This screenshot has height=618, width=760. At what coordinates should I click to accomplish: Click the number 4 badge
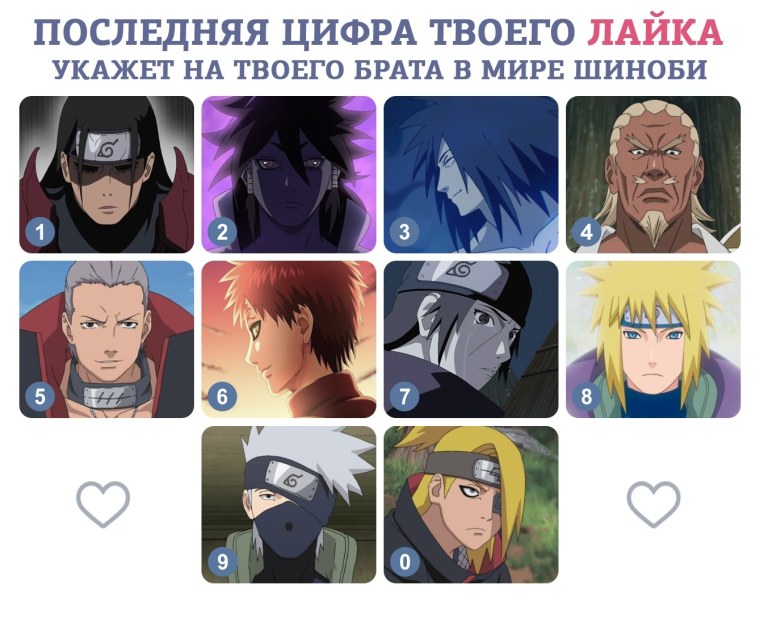(586, 232)
